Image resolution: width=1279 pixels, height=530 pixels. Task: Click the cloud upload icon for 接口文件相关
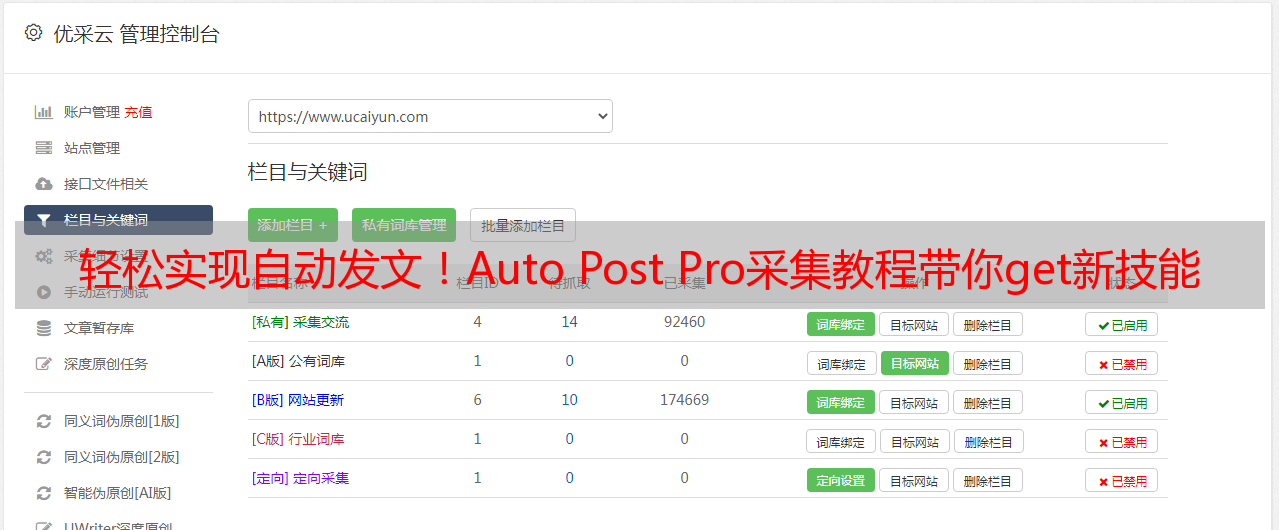pyautogui.click(x=43, y=184)
